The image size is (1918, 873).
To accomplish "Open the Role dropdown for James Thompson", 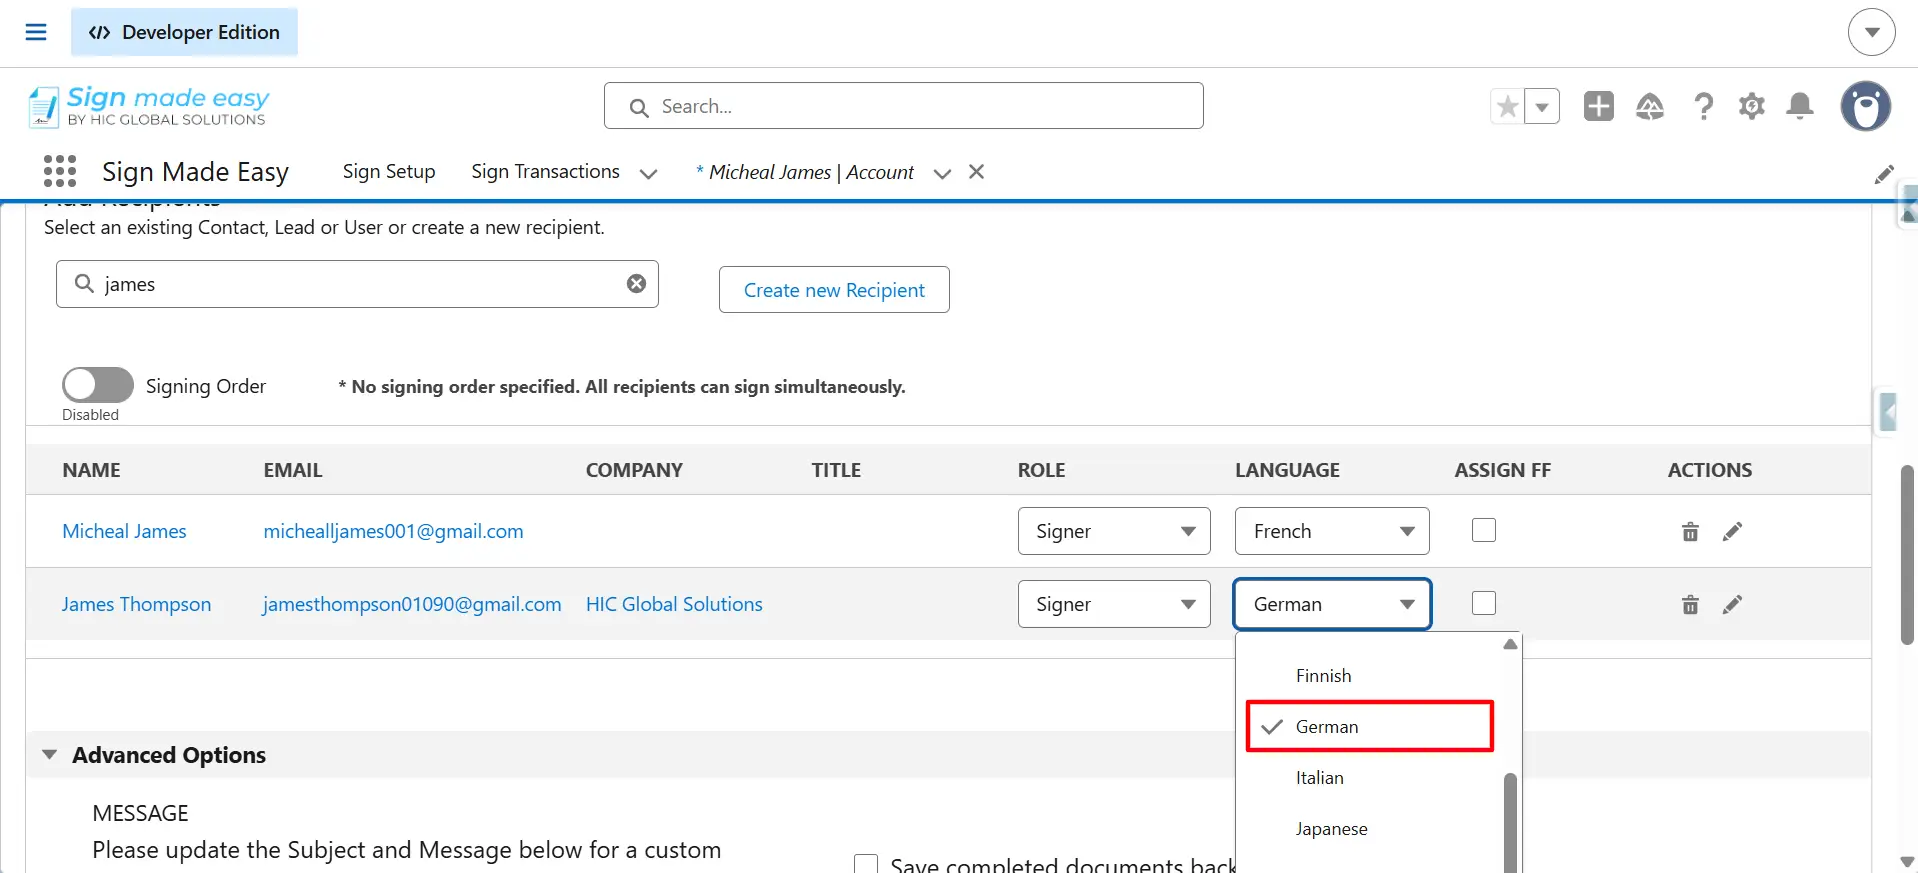I will [x=1114, y=604].
